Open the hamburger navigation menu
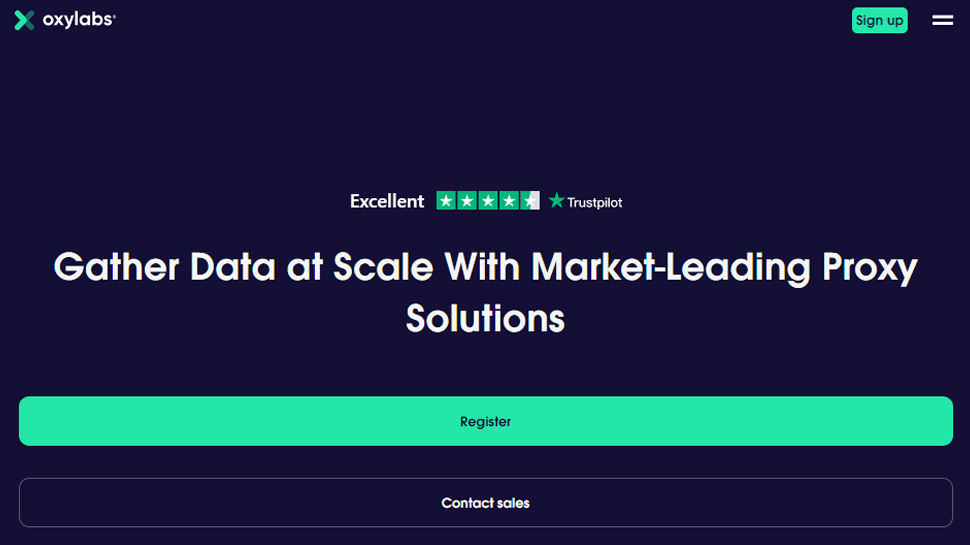This screenshot has height=545, width=970. [x=942, y=20]
